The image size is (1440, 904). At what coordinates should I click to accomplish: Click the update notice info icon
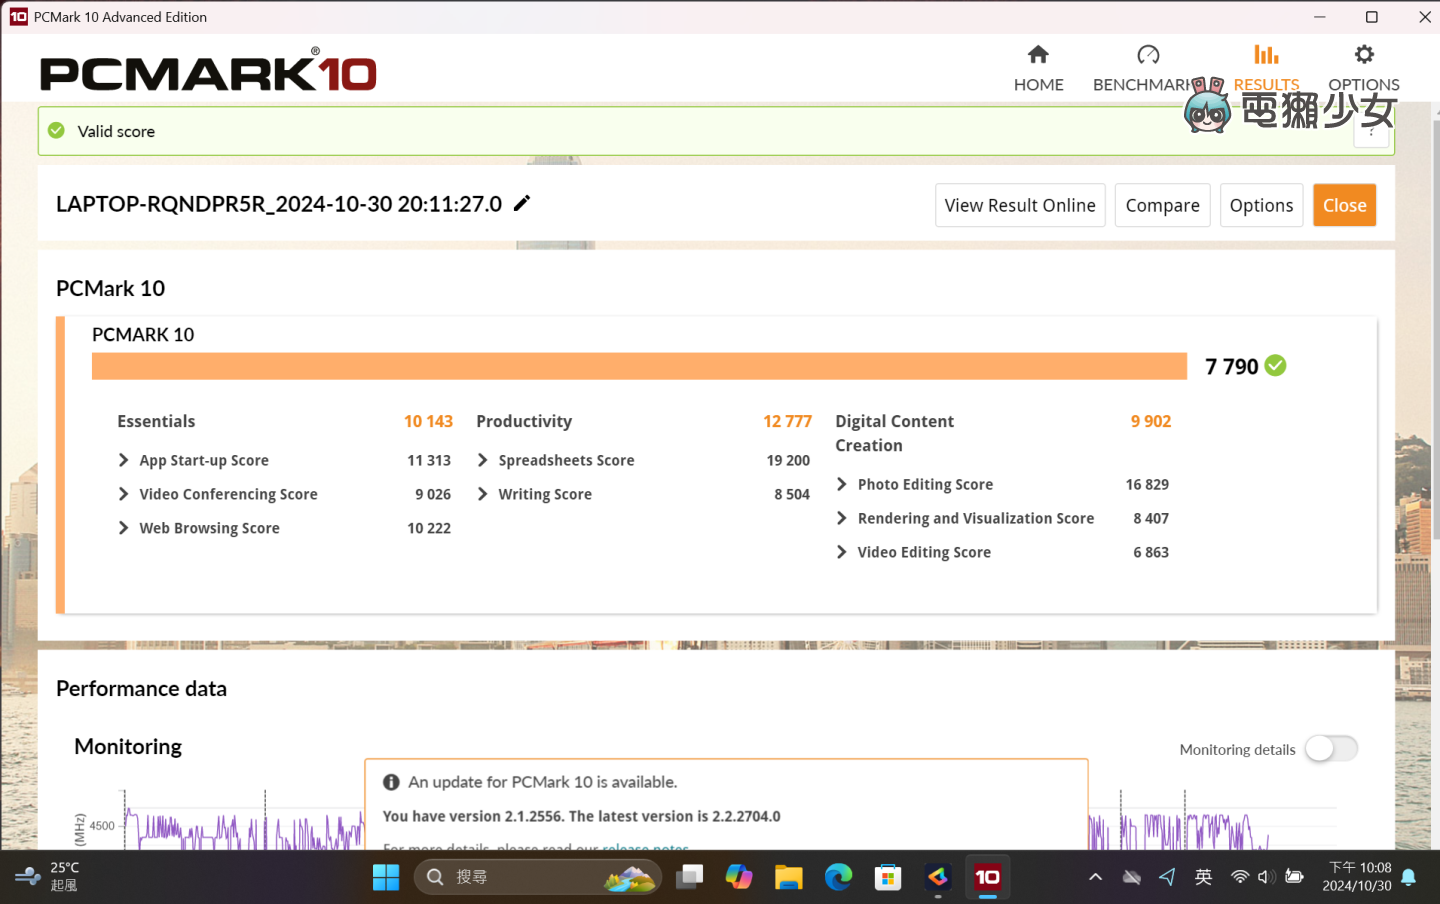pyautogui.click(x=391, y=782)
